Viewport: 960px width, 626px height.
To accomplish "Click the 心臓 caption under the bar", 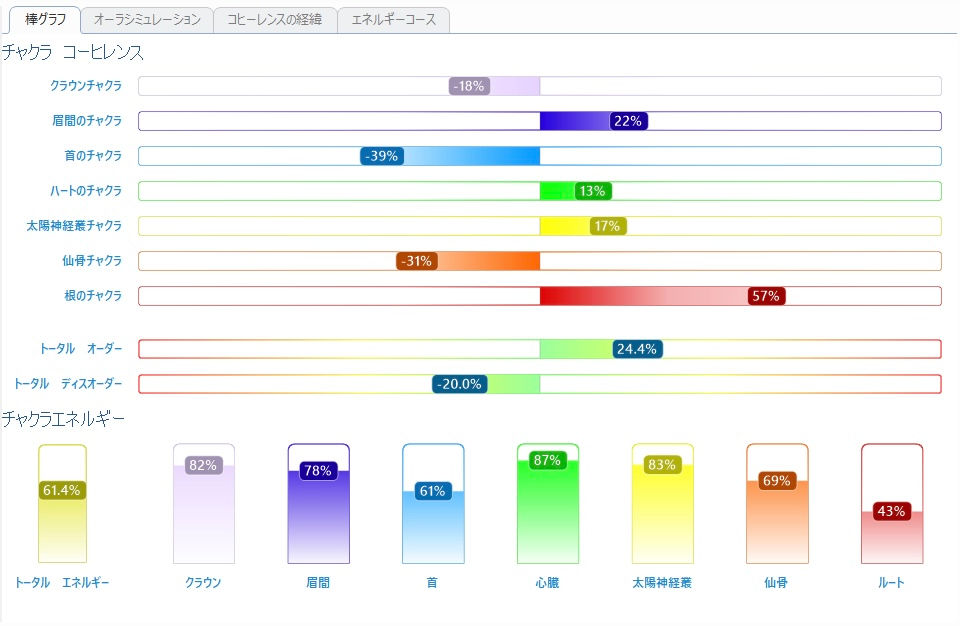I will [547, 583].
